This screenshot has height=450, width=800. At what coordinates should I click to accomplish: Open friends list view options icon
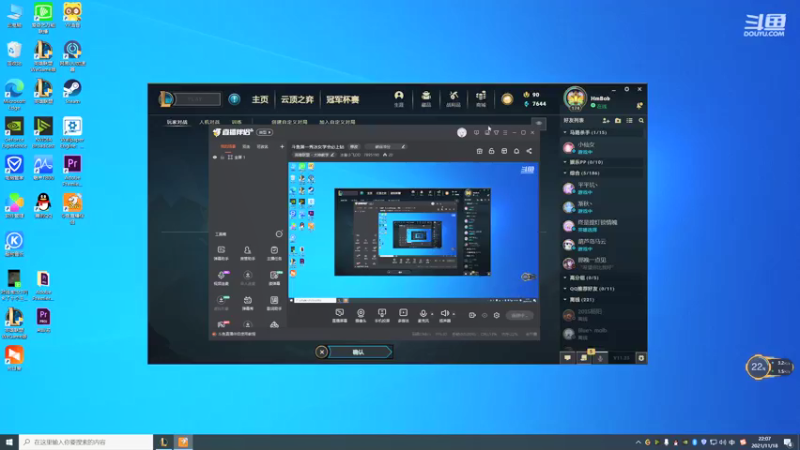click(x=630, y=121)
